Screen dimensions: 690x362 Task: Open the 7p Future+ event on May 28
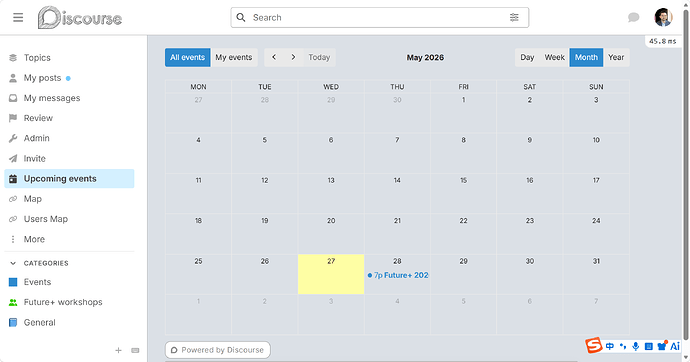[398, 275]
